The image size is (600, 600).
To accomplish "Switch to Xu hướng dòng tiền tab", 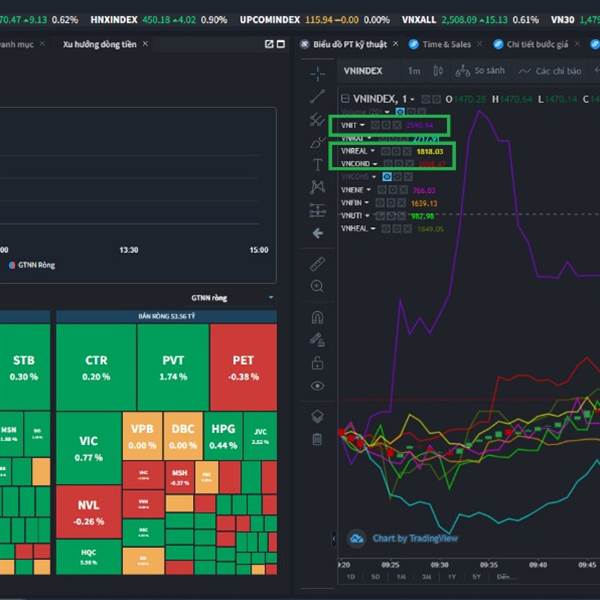I will coord(99,44).
